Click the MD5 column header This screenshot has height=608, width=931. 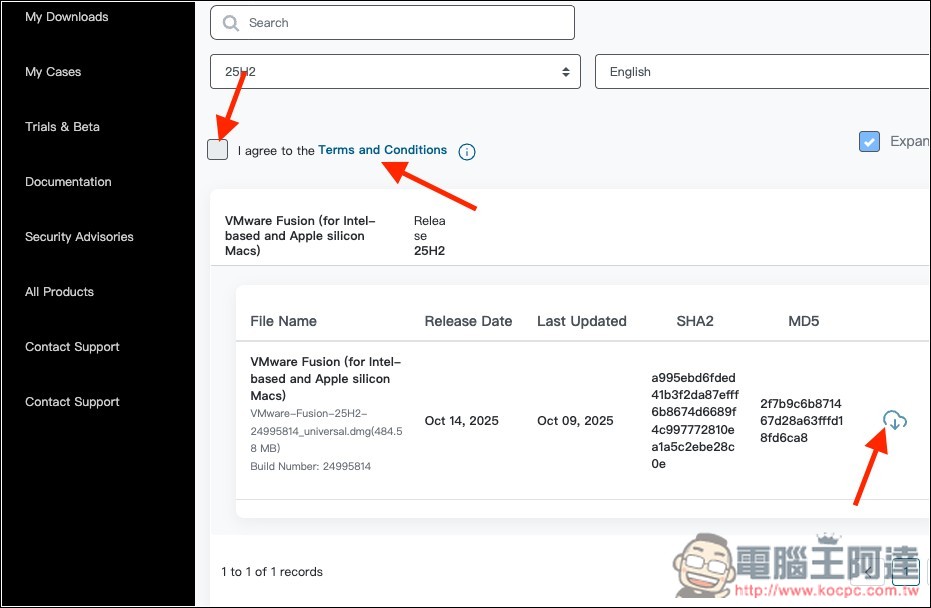coord(803,321)
